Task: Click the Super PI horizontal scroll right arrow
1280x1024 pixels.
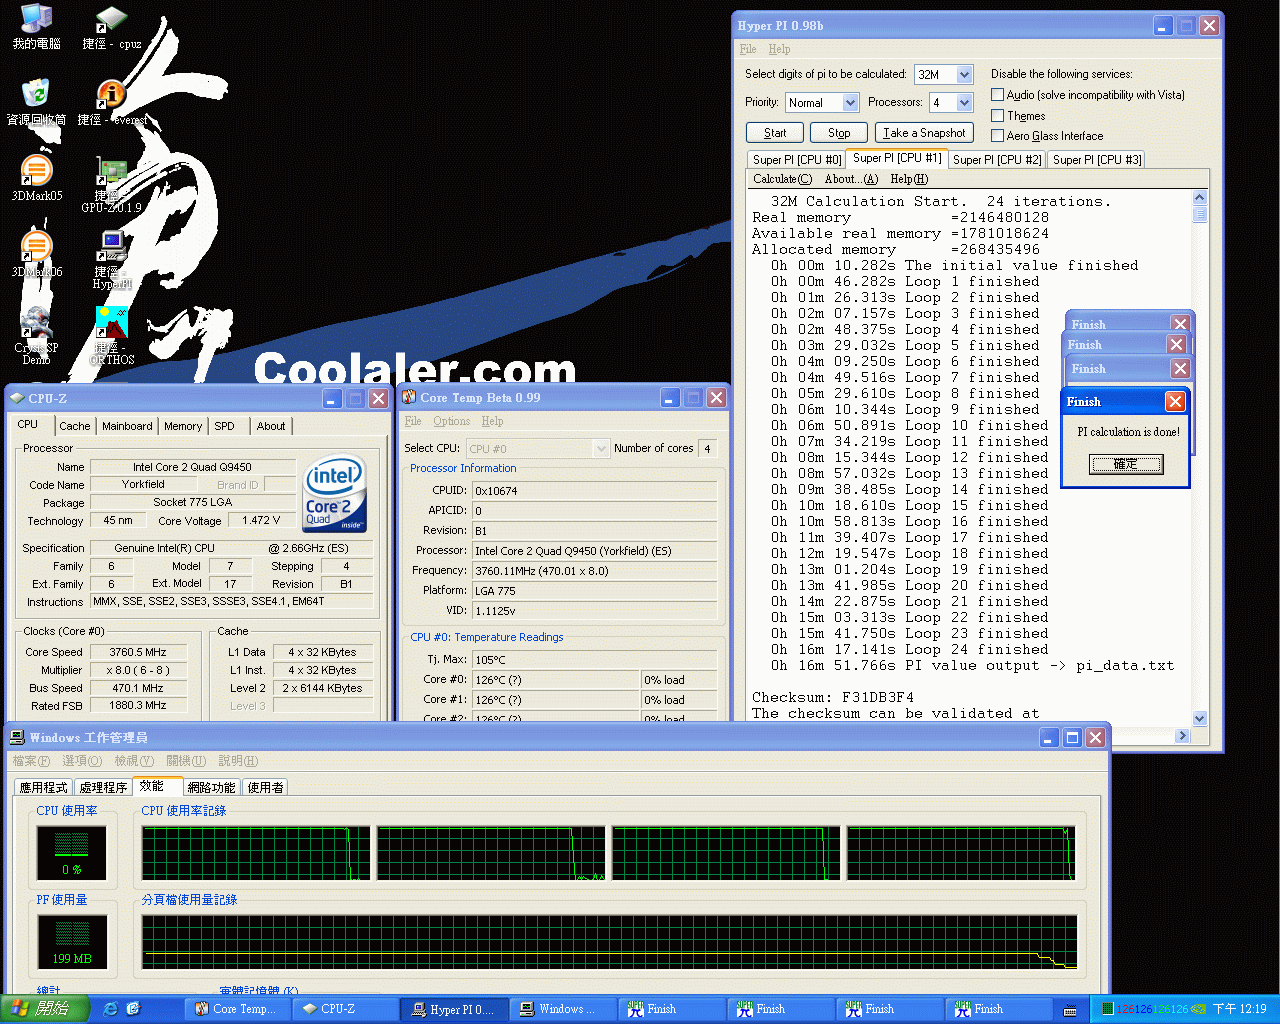Action: [x=1183, y=735]
